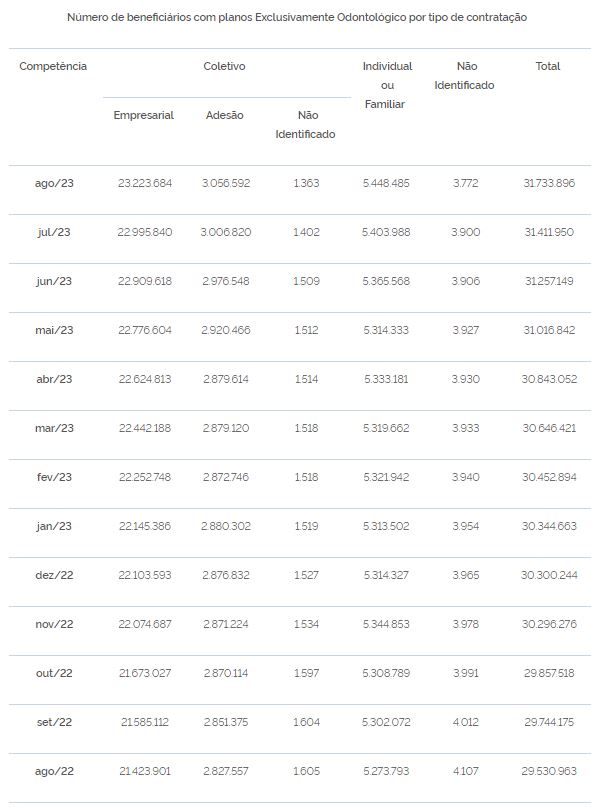Select the ago/22 Total value 29.530.963

pos(549,771)
